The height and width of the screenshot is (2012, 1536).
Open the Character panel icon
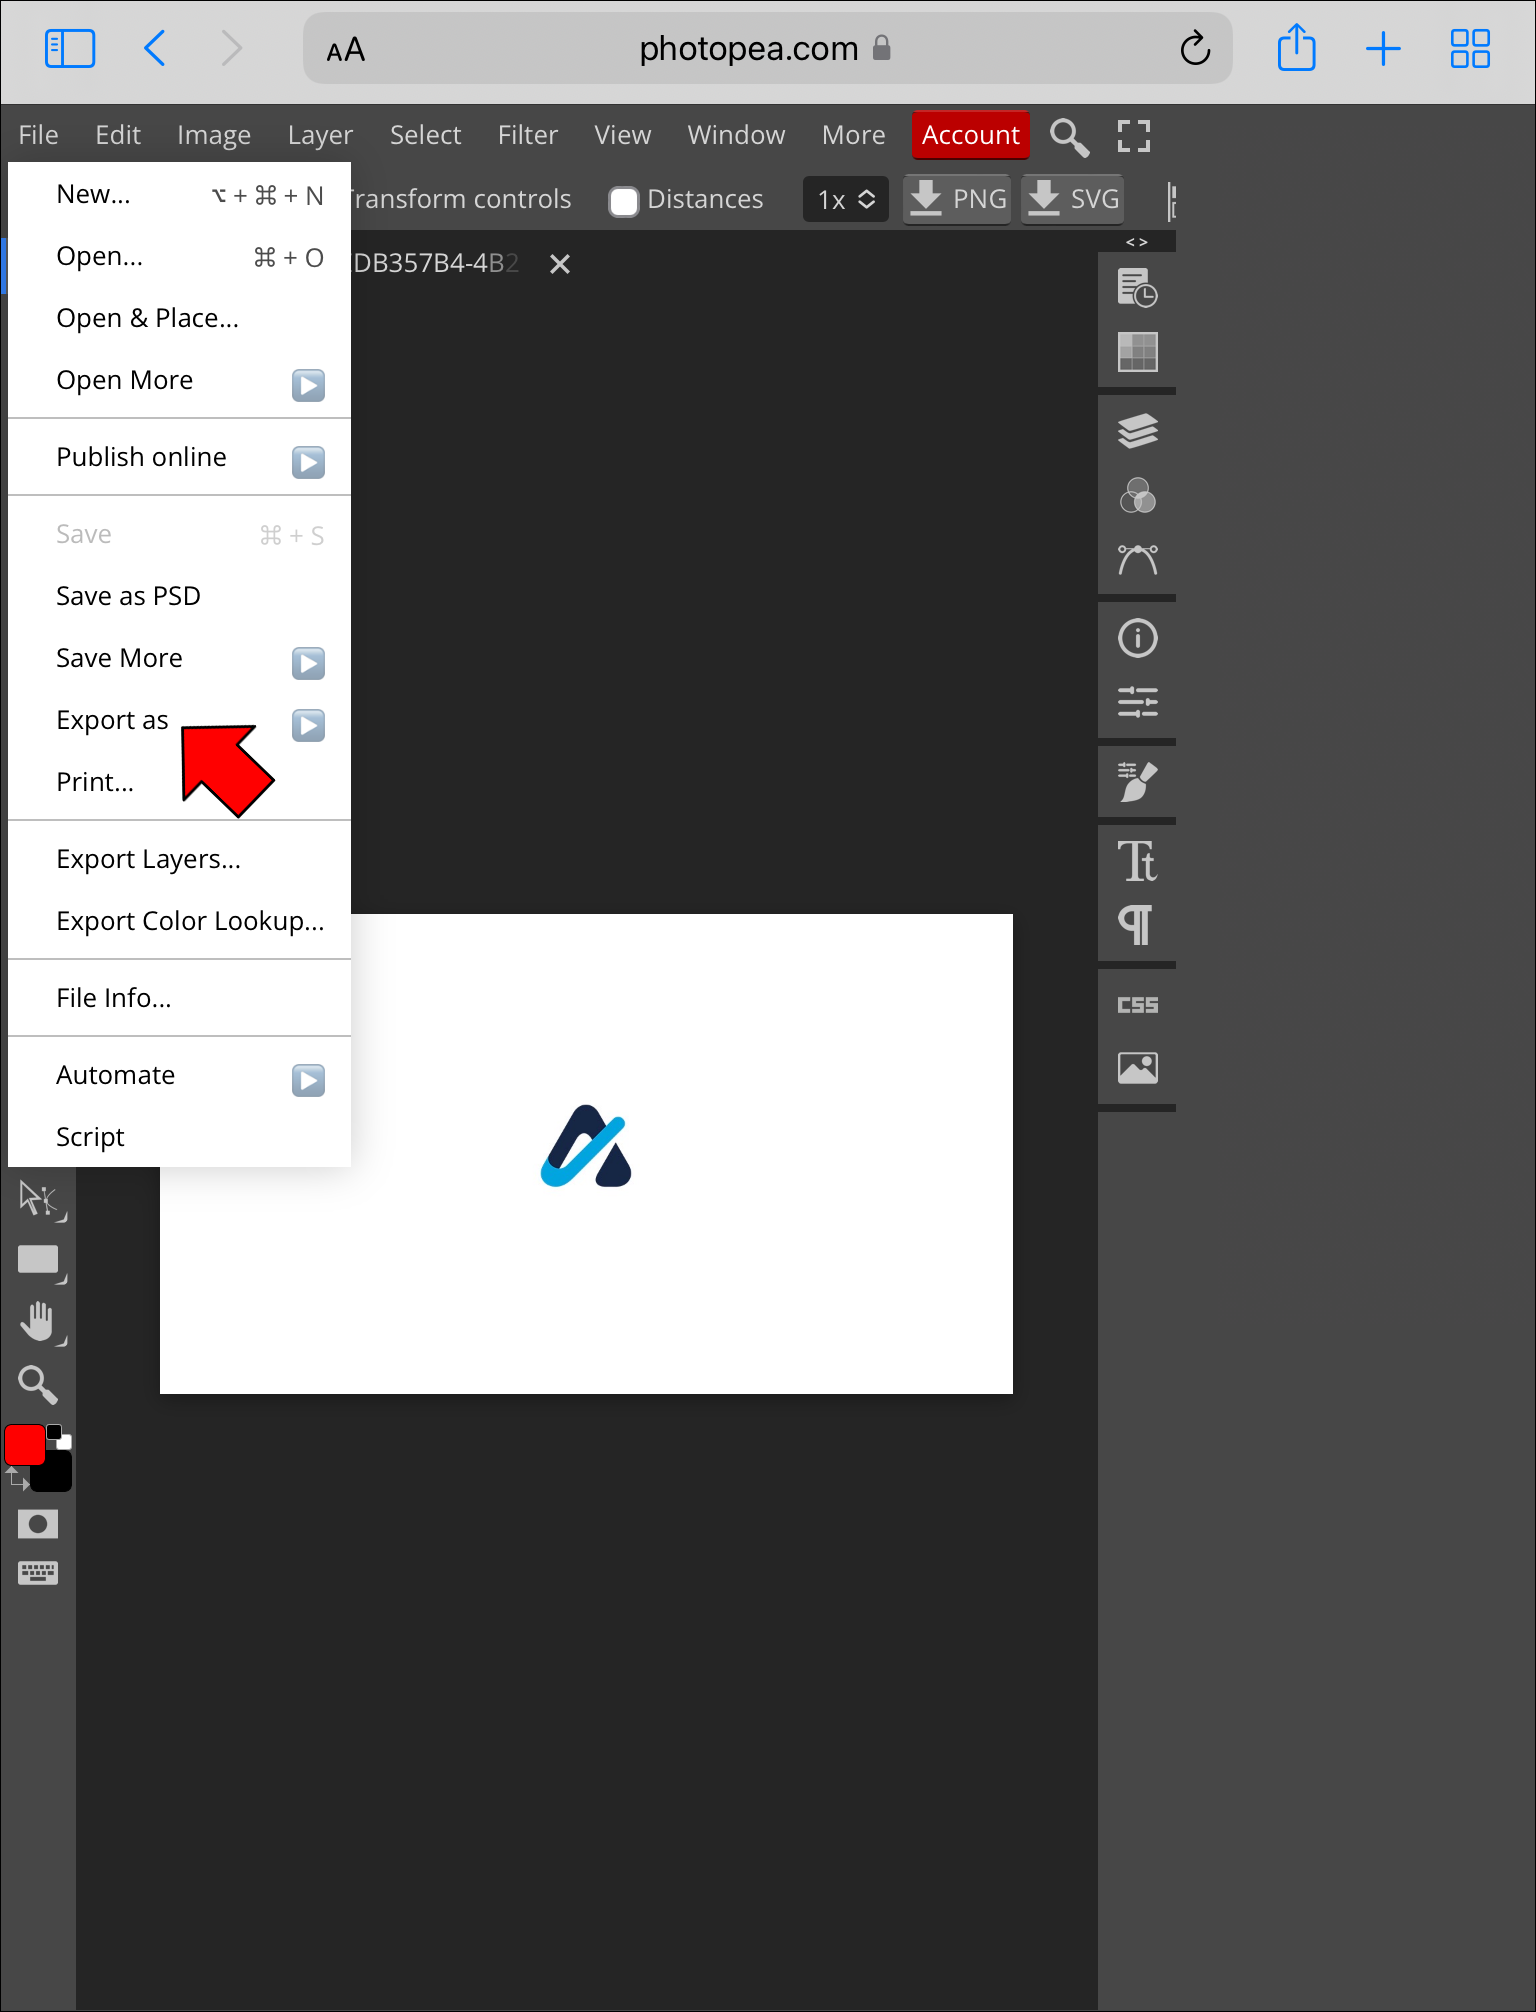[1137, 861]
